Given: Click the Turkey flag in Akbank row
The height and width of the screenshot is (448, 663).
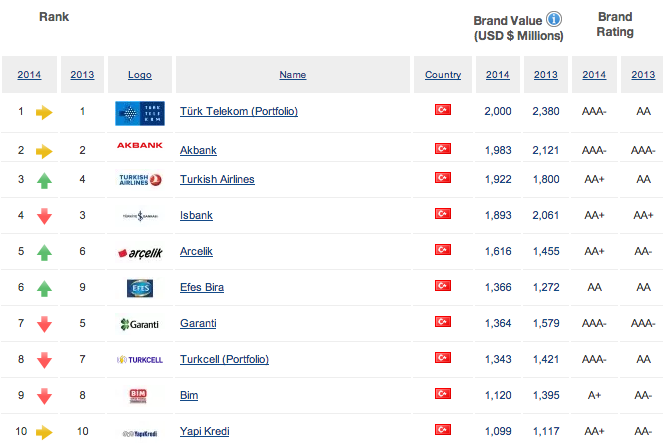Looking at the screenshot, I should coord(443,149).
